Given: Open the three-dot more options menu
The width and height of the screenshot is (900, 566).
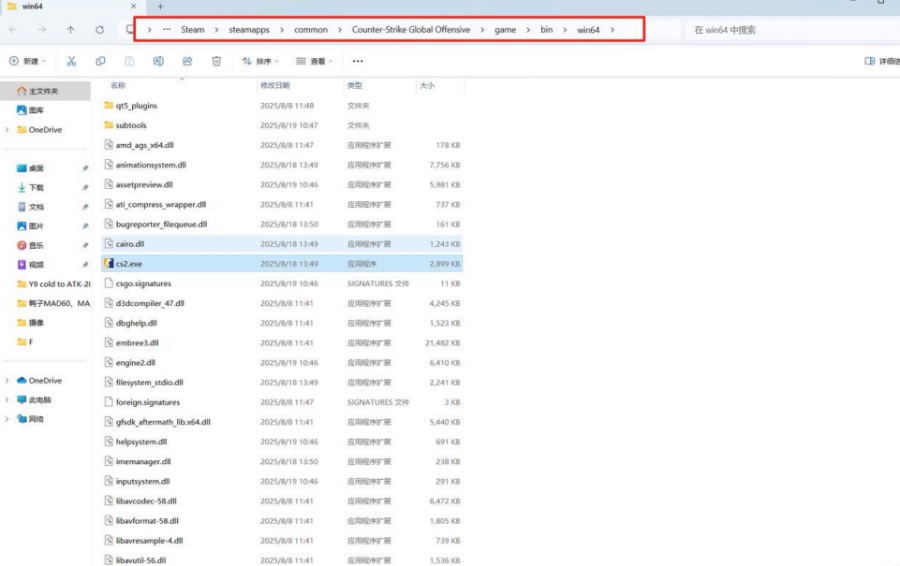Looking at the screenshot, I should click(x=358, y=61).
